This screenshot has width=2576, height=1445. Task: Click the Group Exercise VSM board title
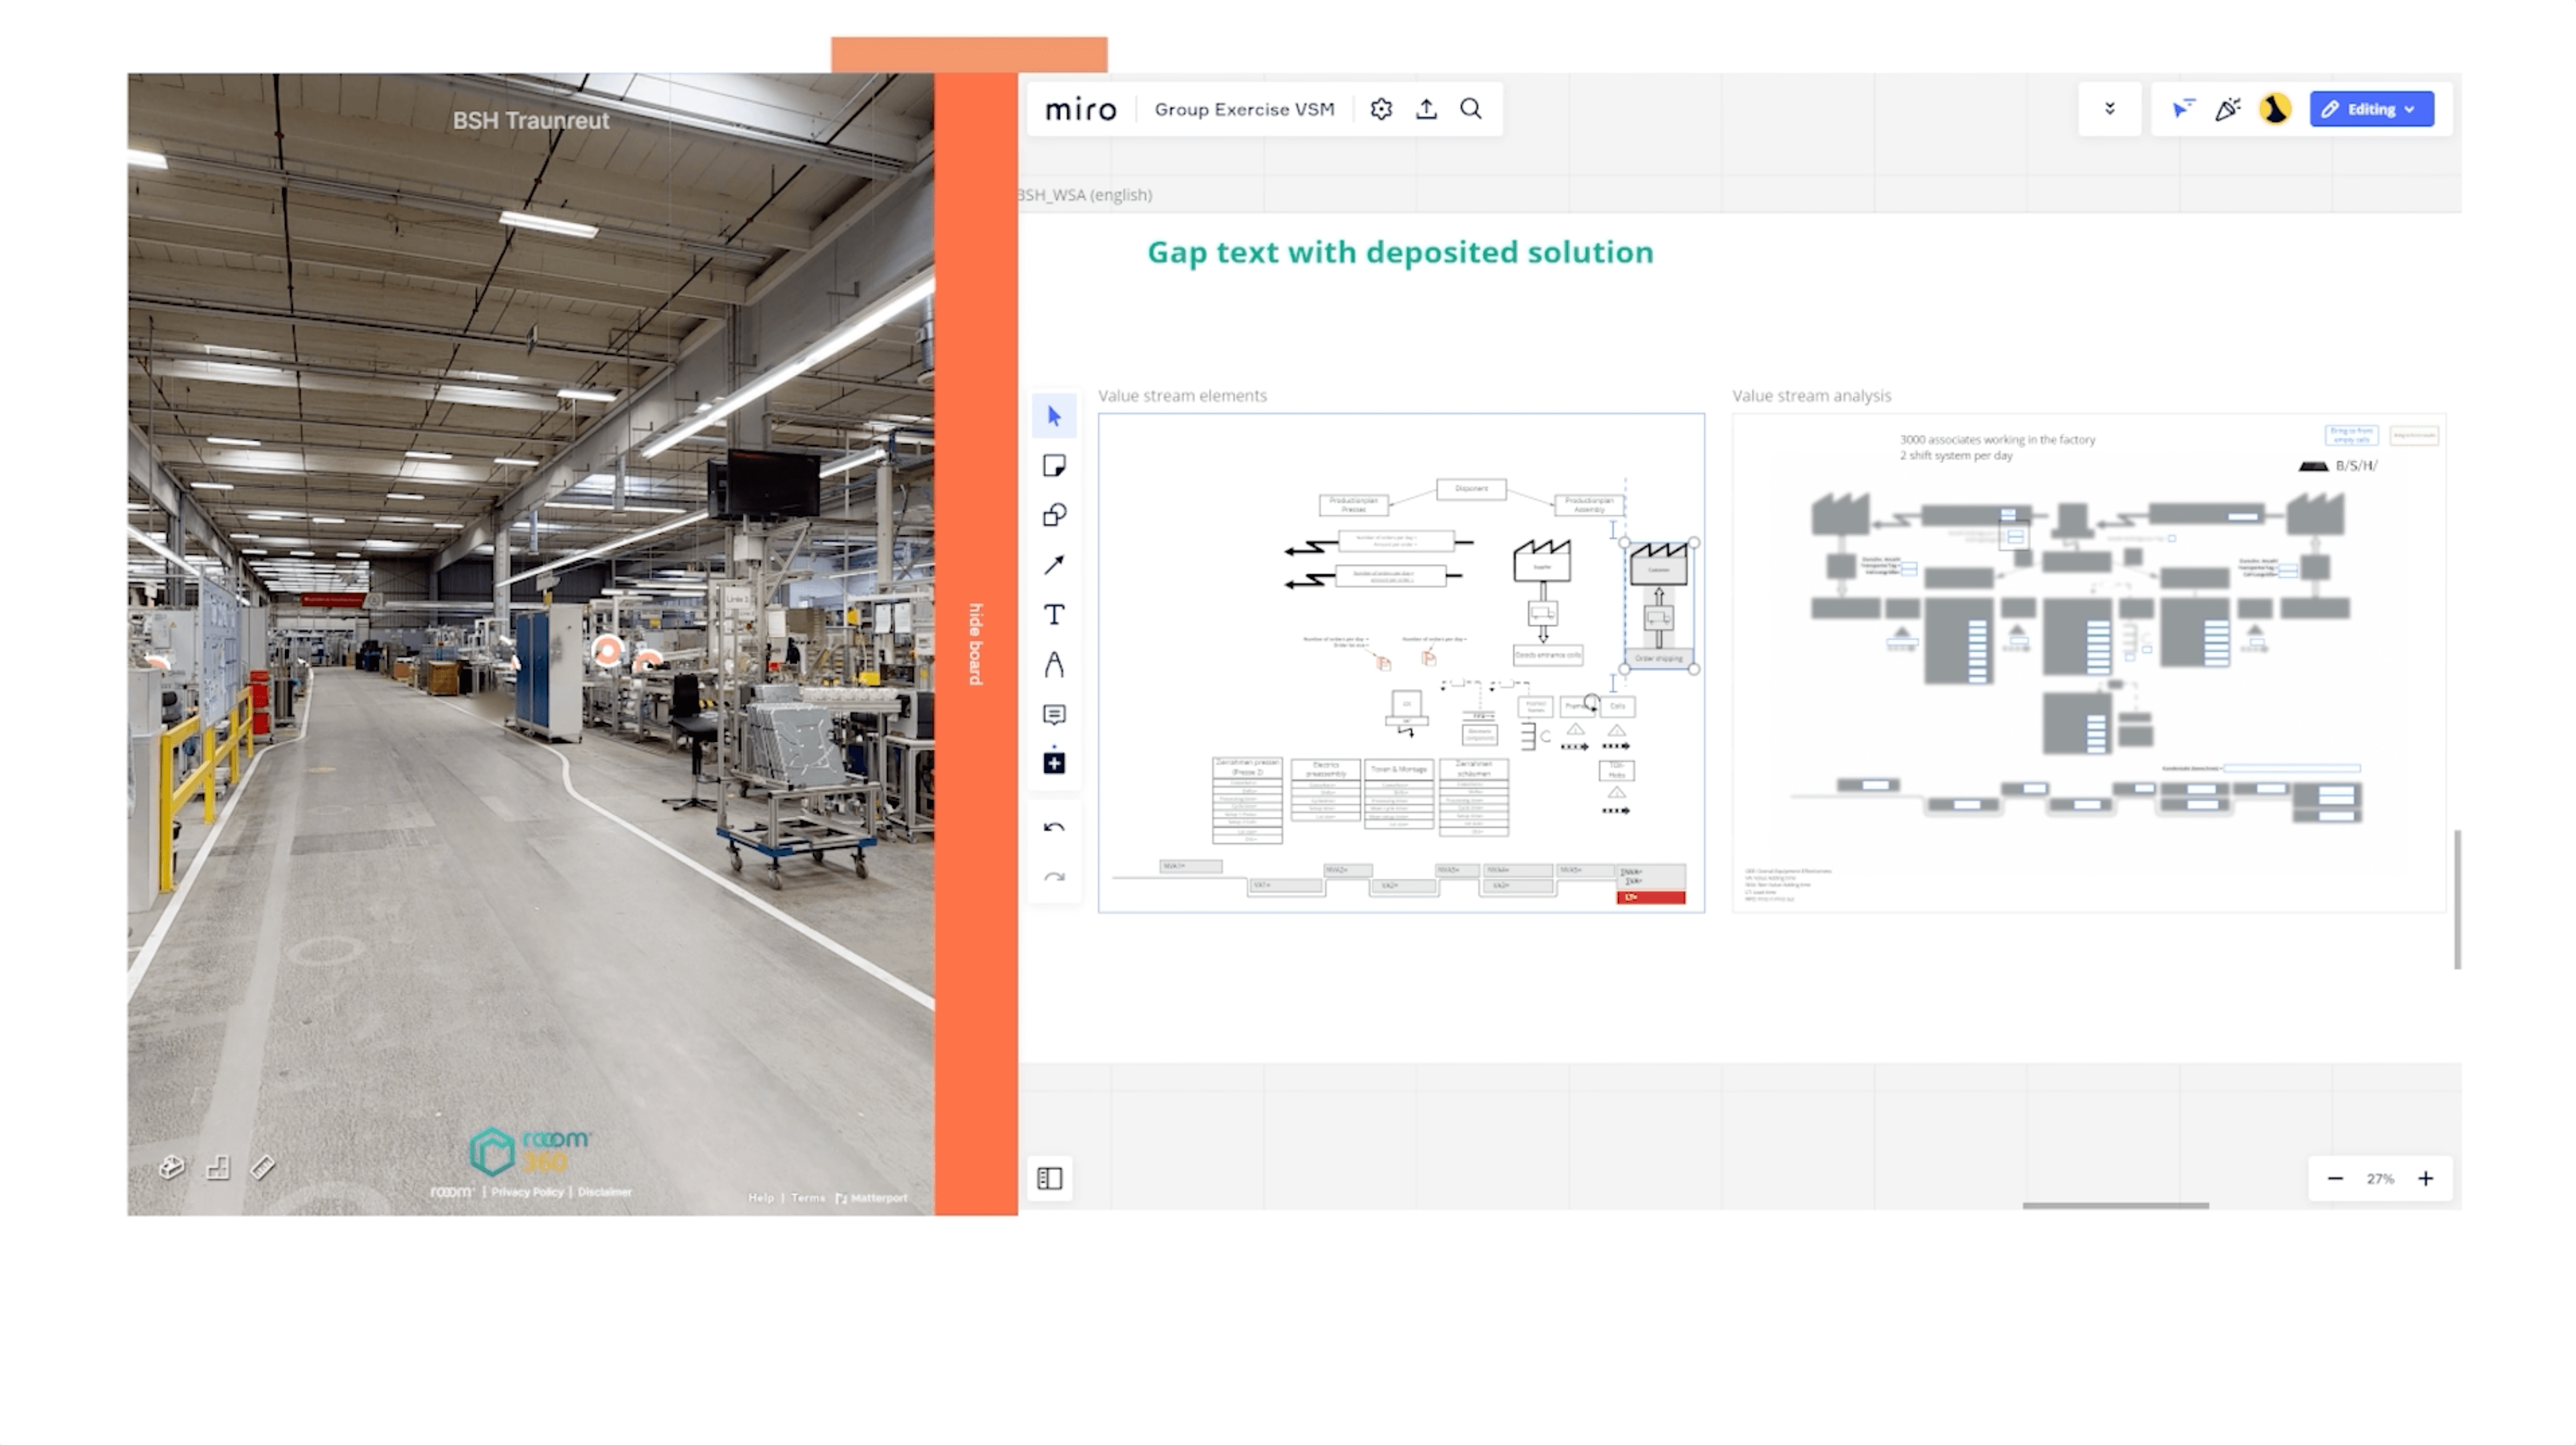(x=1244, y=109)
